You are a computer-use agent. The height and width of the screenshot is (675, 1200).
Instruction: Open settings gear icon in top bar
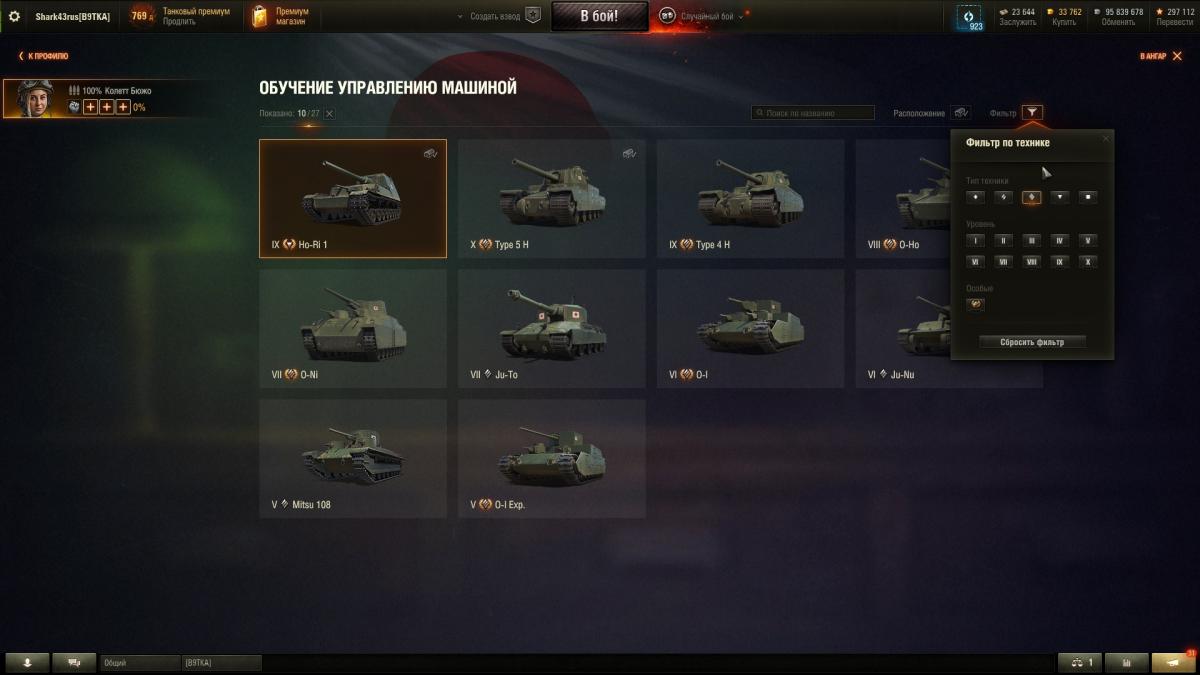(x=14, y=16)
